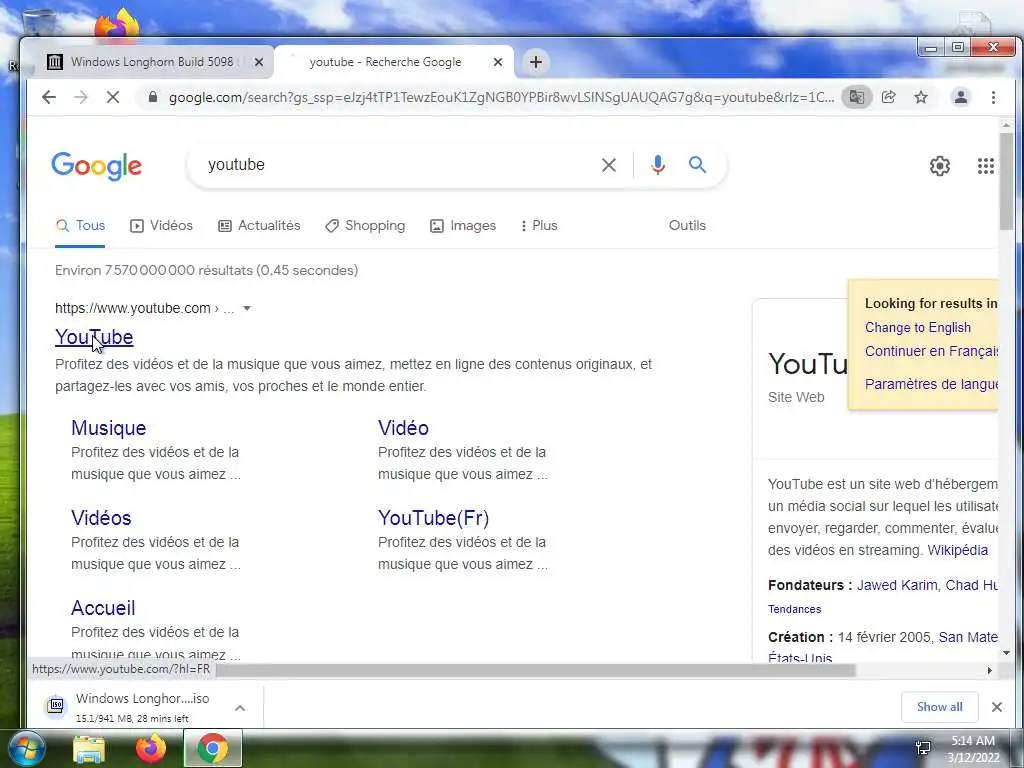Click Show all downloads button
This screenshot has width=1024, height=768.
click(x=939, y=707)
